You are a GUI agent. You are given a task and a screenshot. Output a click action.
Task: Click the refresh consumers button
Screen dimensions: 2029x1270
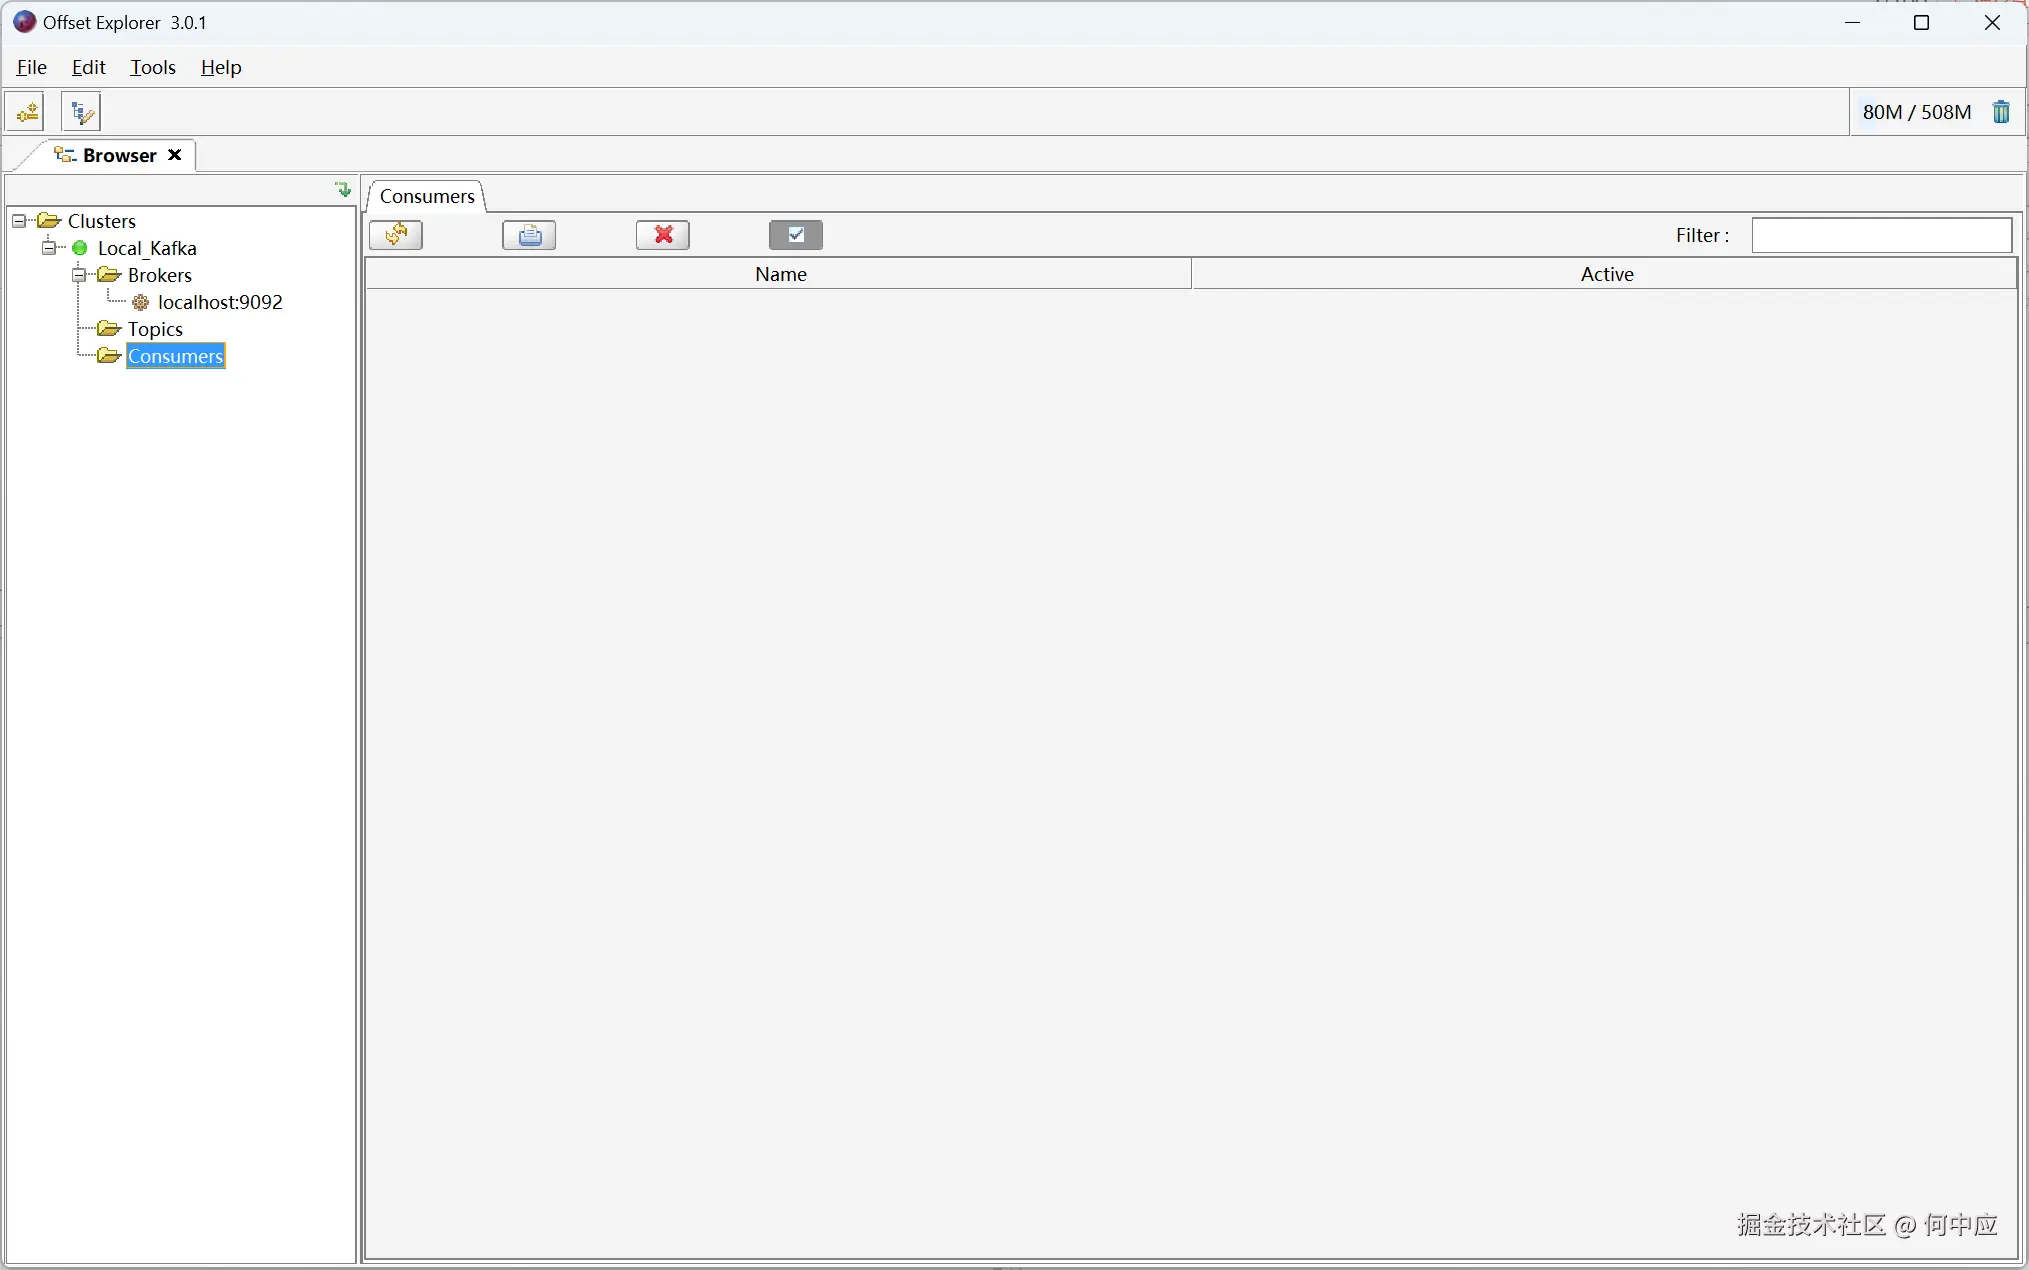pyautogui.click(x=396, y=235)
